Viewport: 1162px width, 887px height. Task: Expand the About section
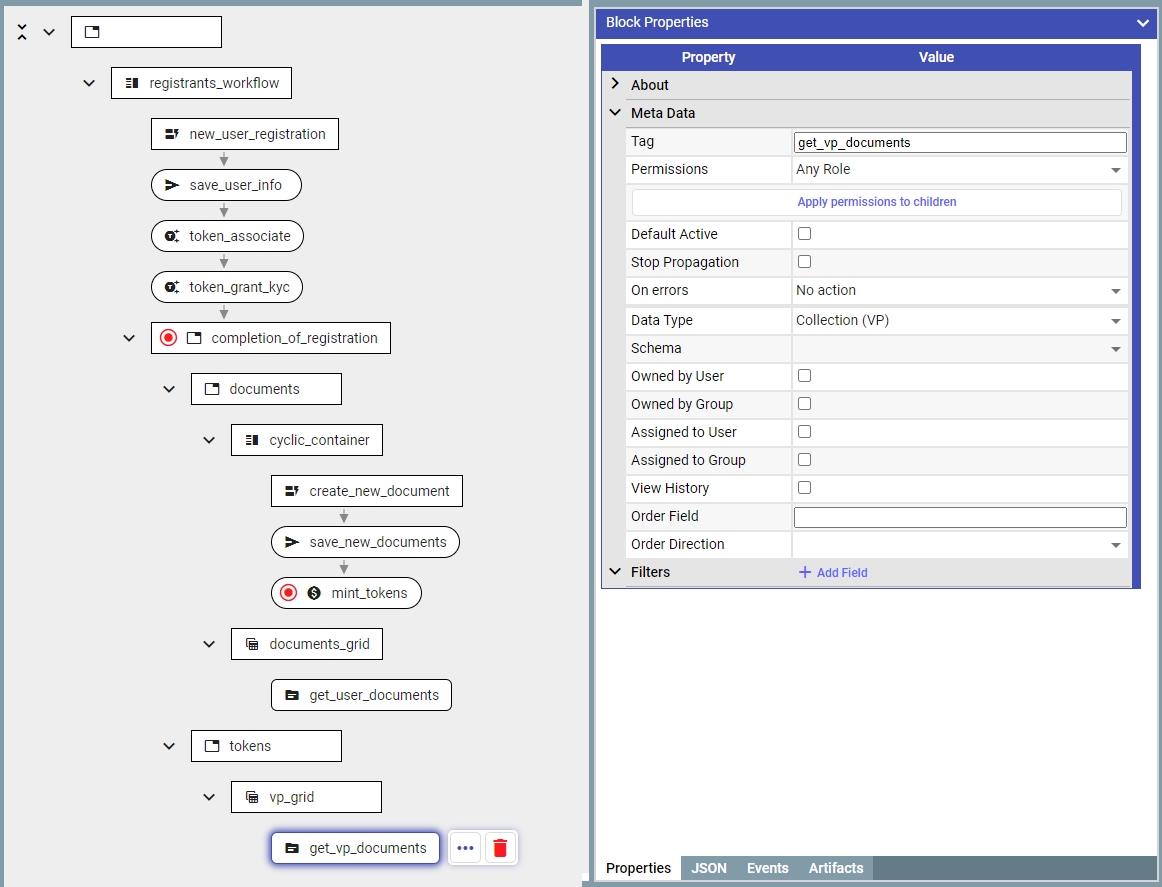(615, 85)
